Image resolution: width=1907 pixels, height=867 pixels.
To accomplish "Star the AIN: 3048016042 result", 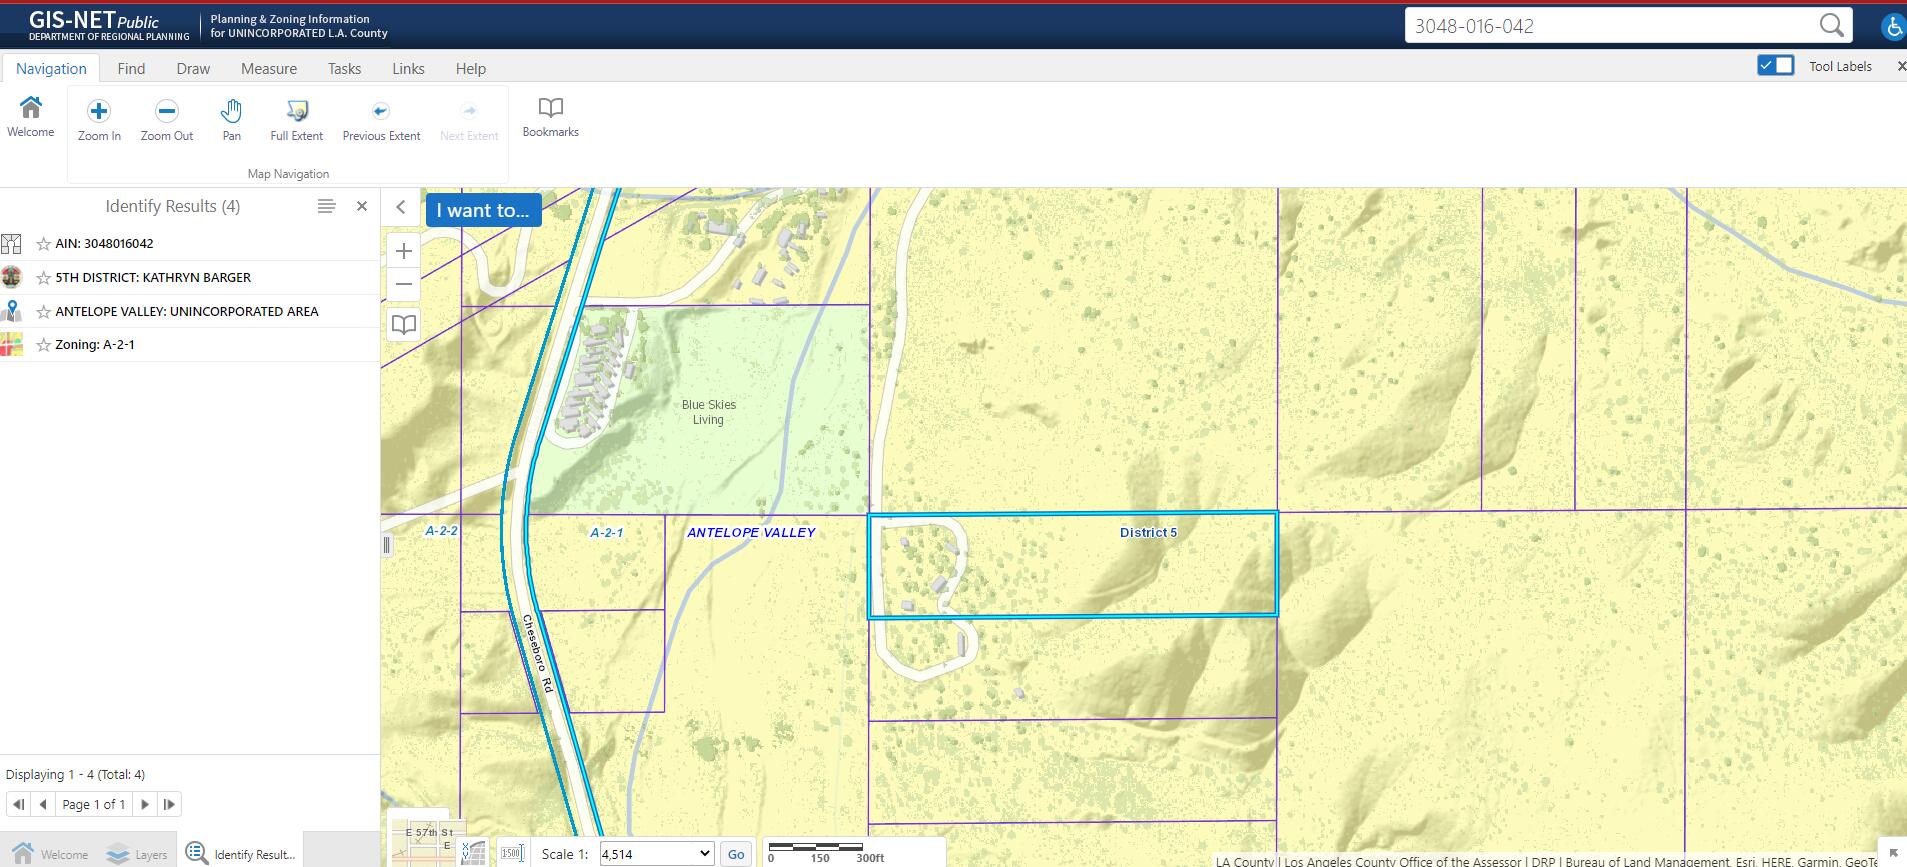I will pos(43,244).
